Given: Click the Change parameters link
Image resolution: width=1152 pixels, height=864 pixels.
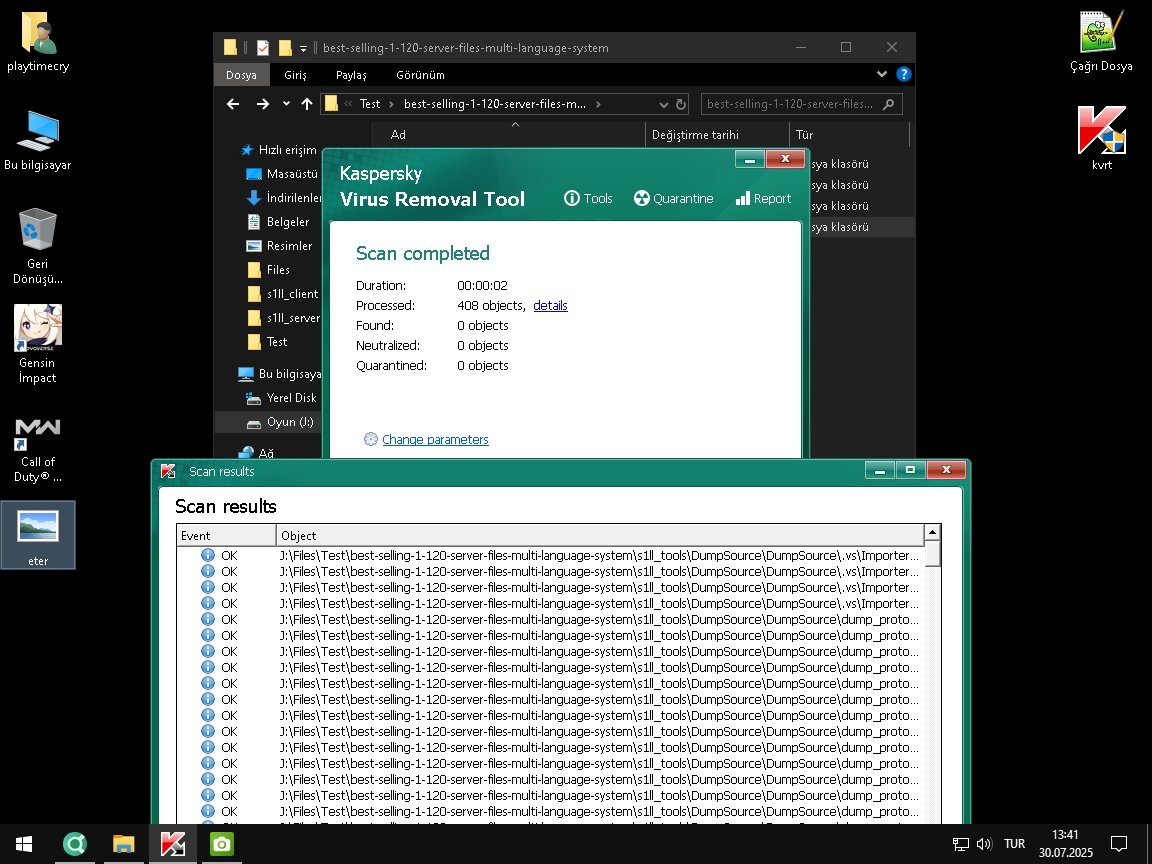Looking at the screenshot, I should pyautogui.click(x=435, y=440).
